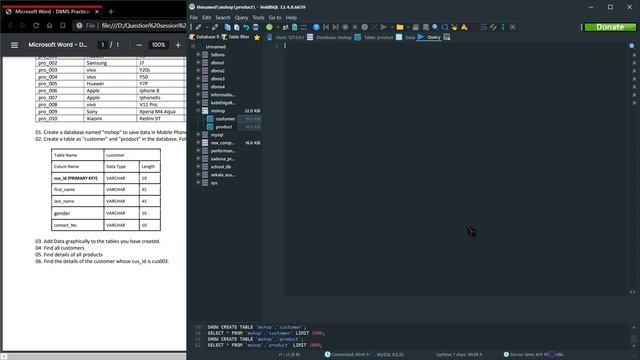Click the Run query play icon
The height and width of the screenshot is (360, 640).
coord(383,27)
